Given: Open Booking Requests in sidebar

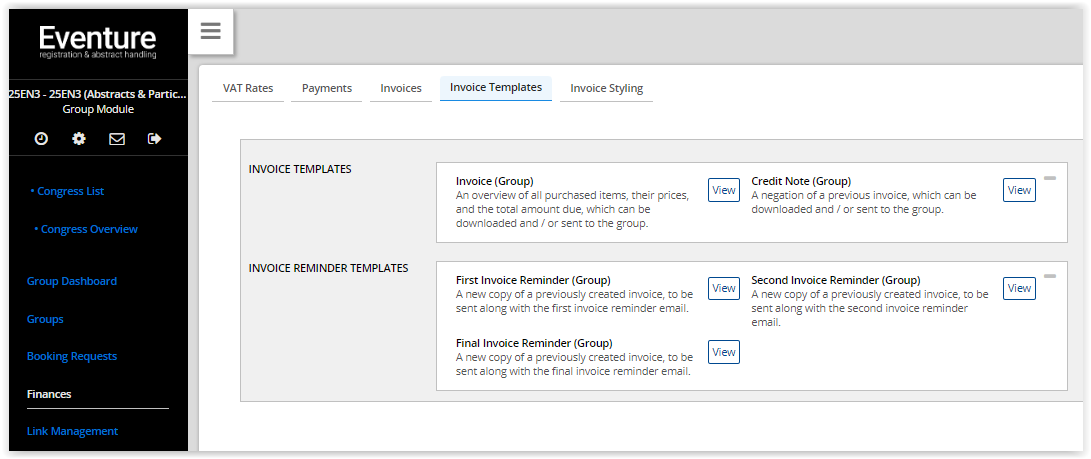Looking at the screenshot, I should click(72, 356).
